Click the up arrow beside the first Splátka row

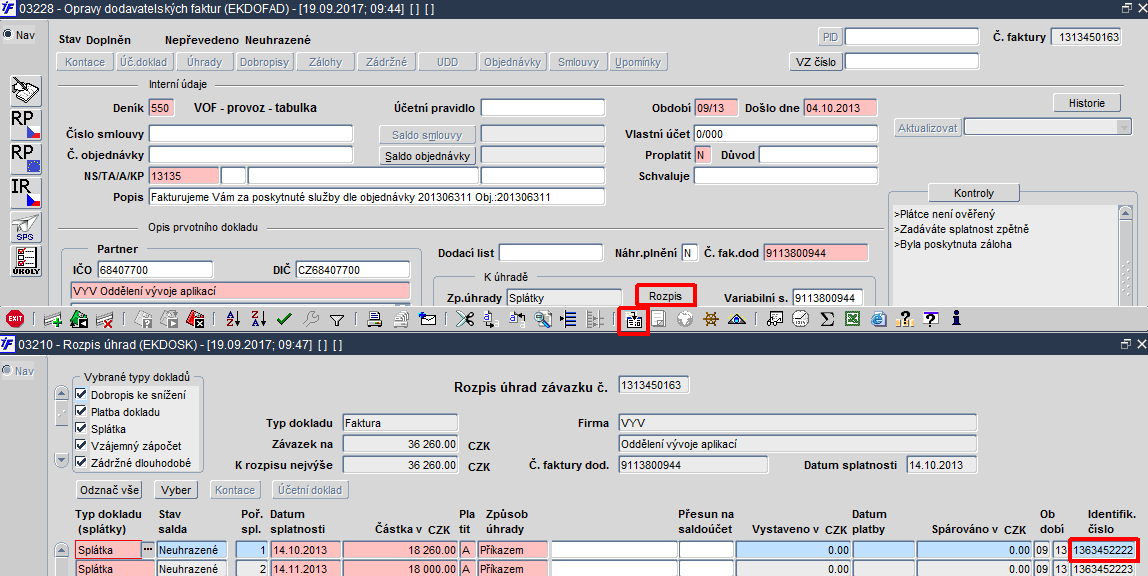[62, 550]
